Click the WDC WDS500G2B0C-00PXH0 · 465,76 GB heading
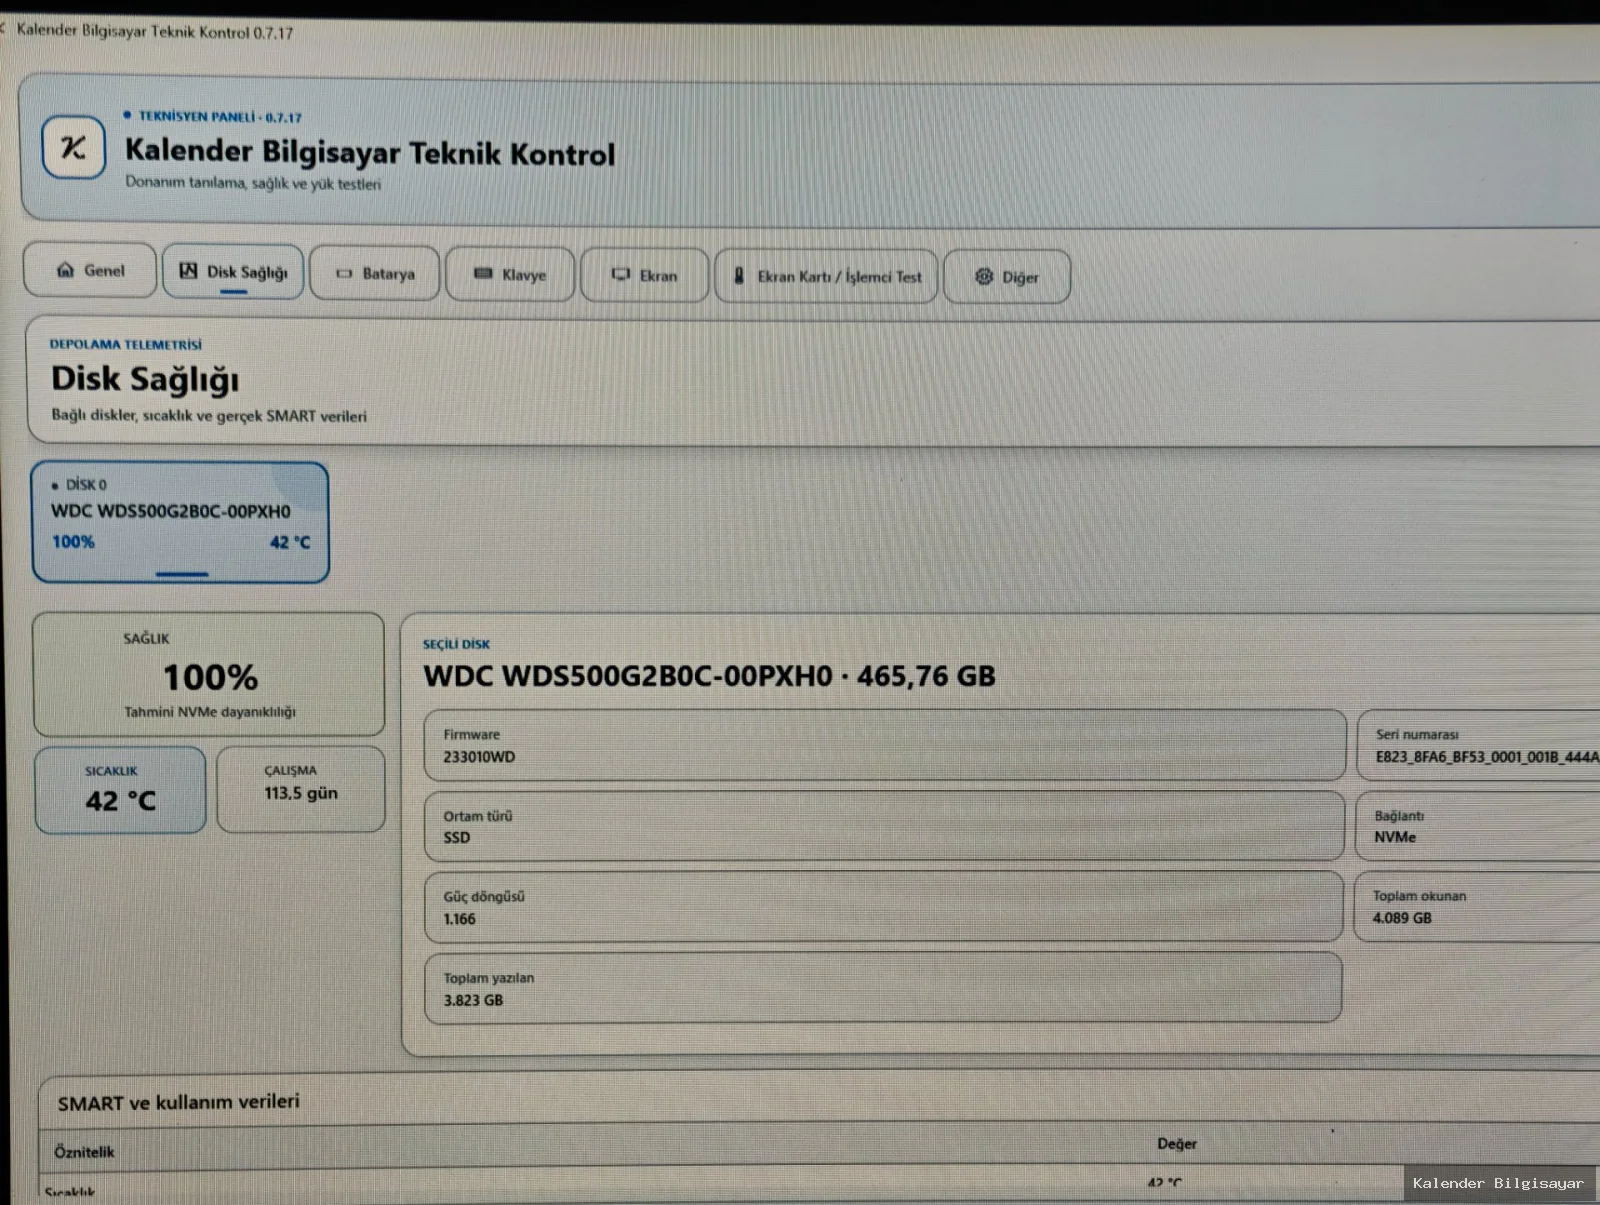 coord(709,676)
